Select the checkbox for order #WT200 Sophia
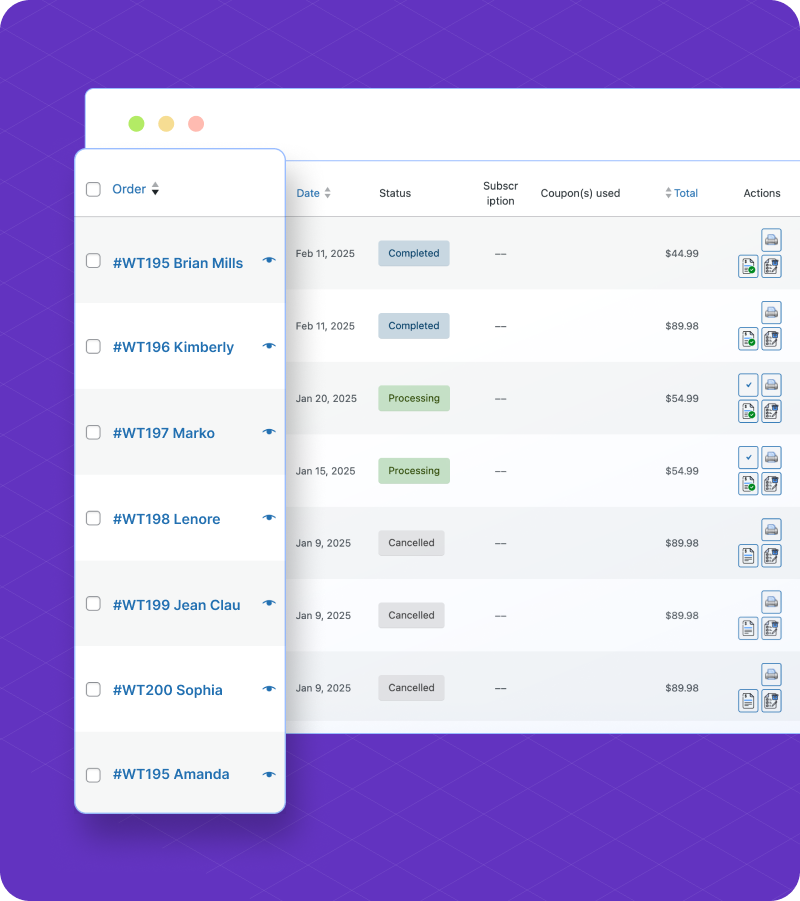The image size is (800, 901). (93, 689)
